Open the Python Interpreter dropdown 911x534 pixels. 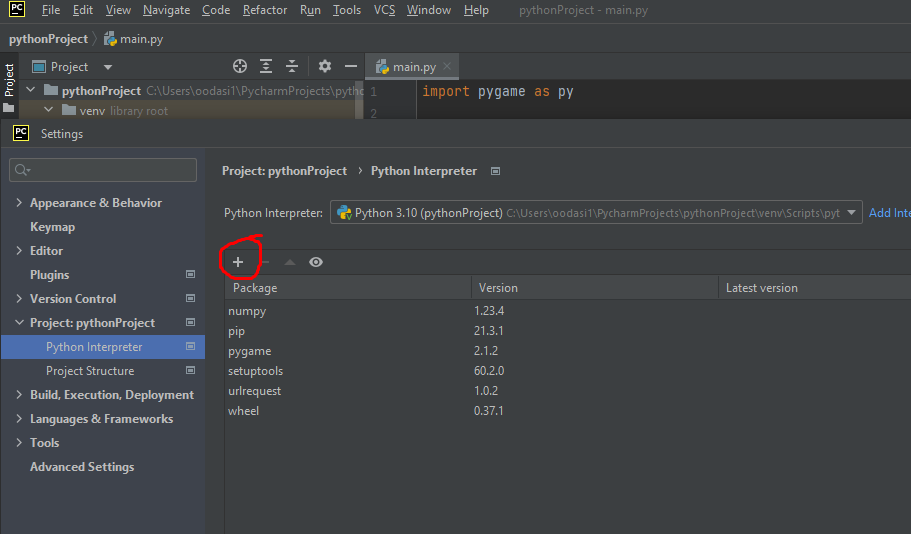851,213
